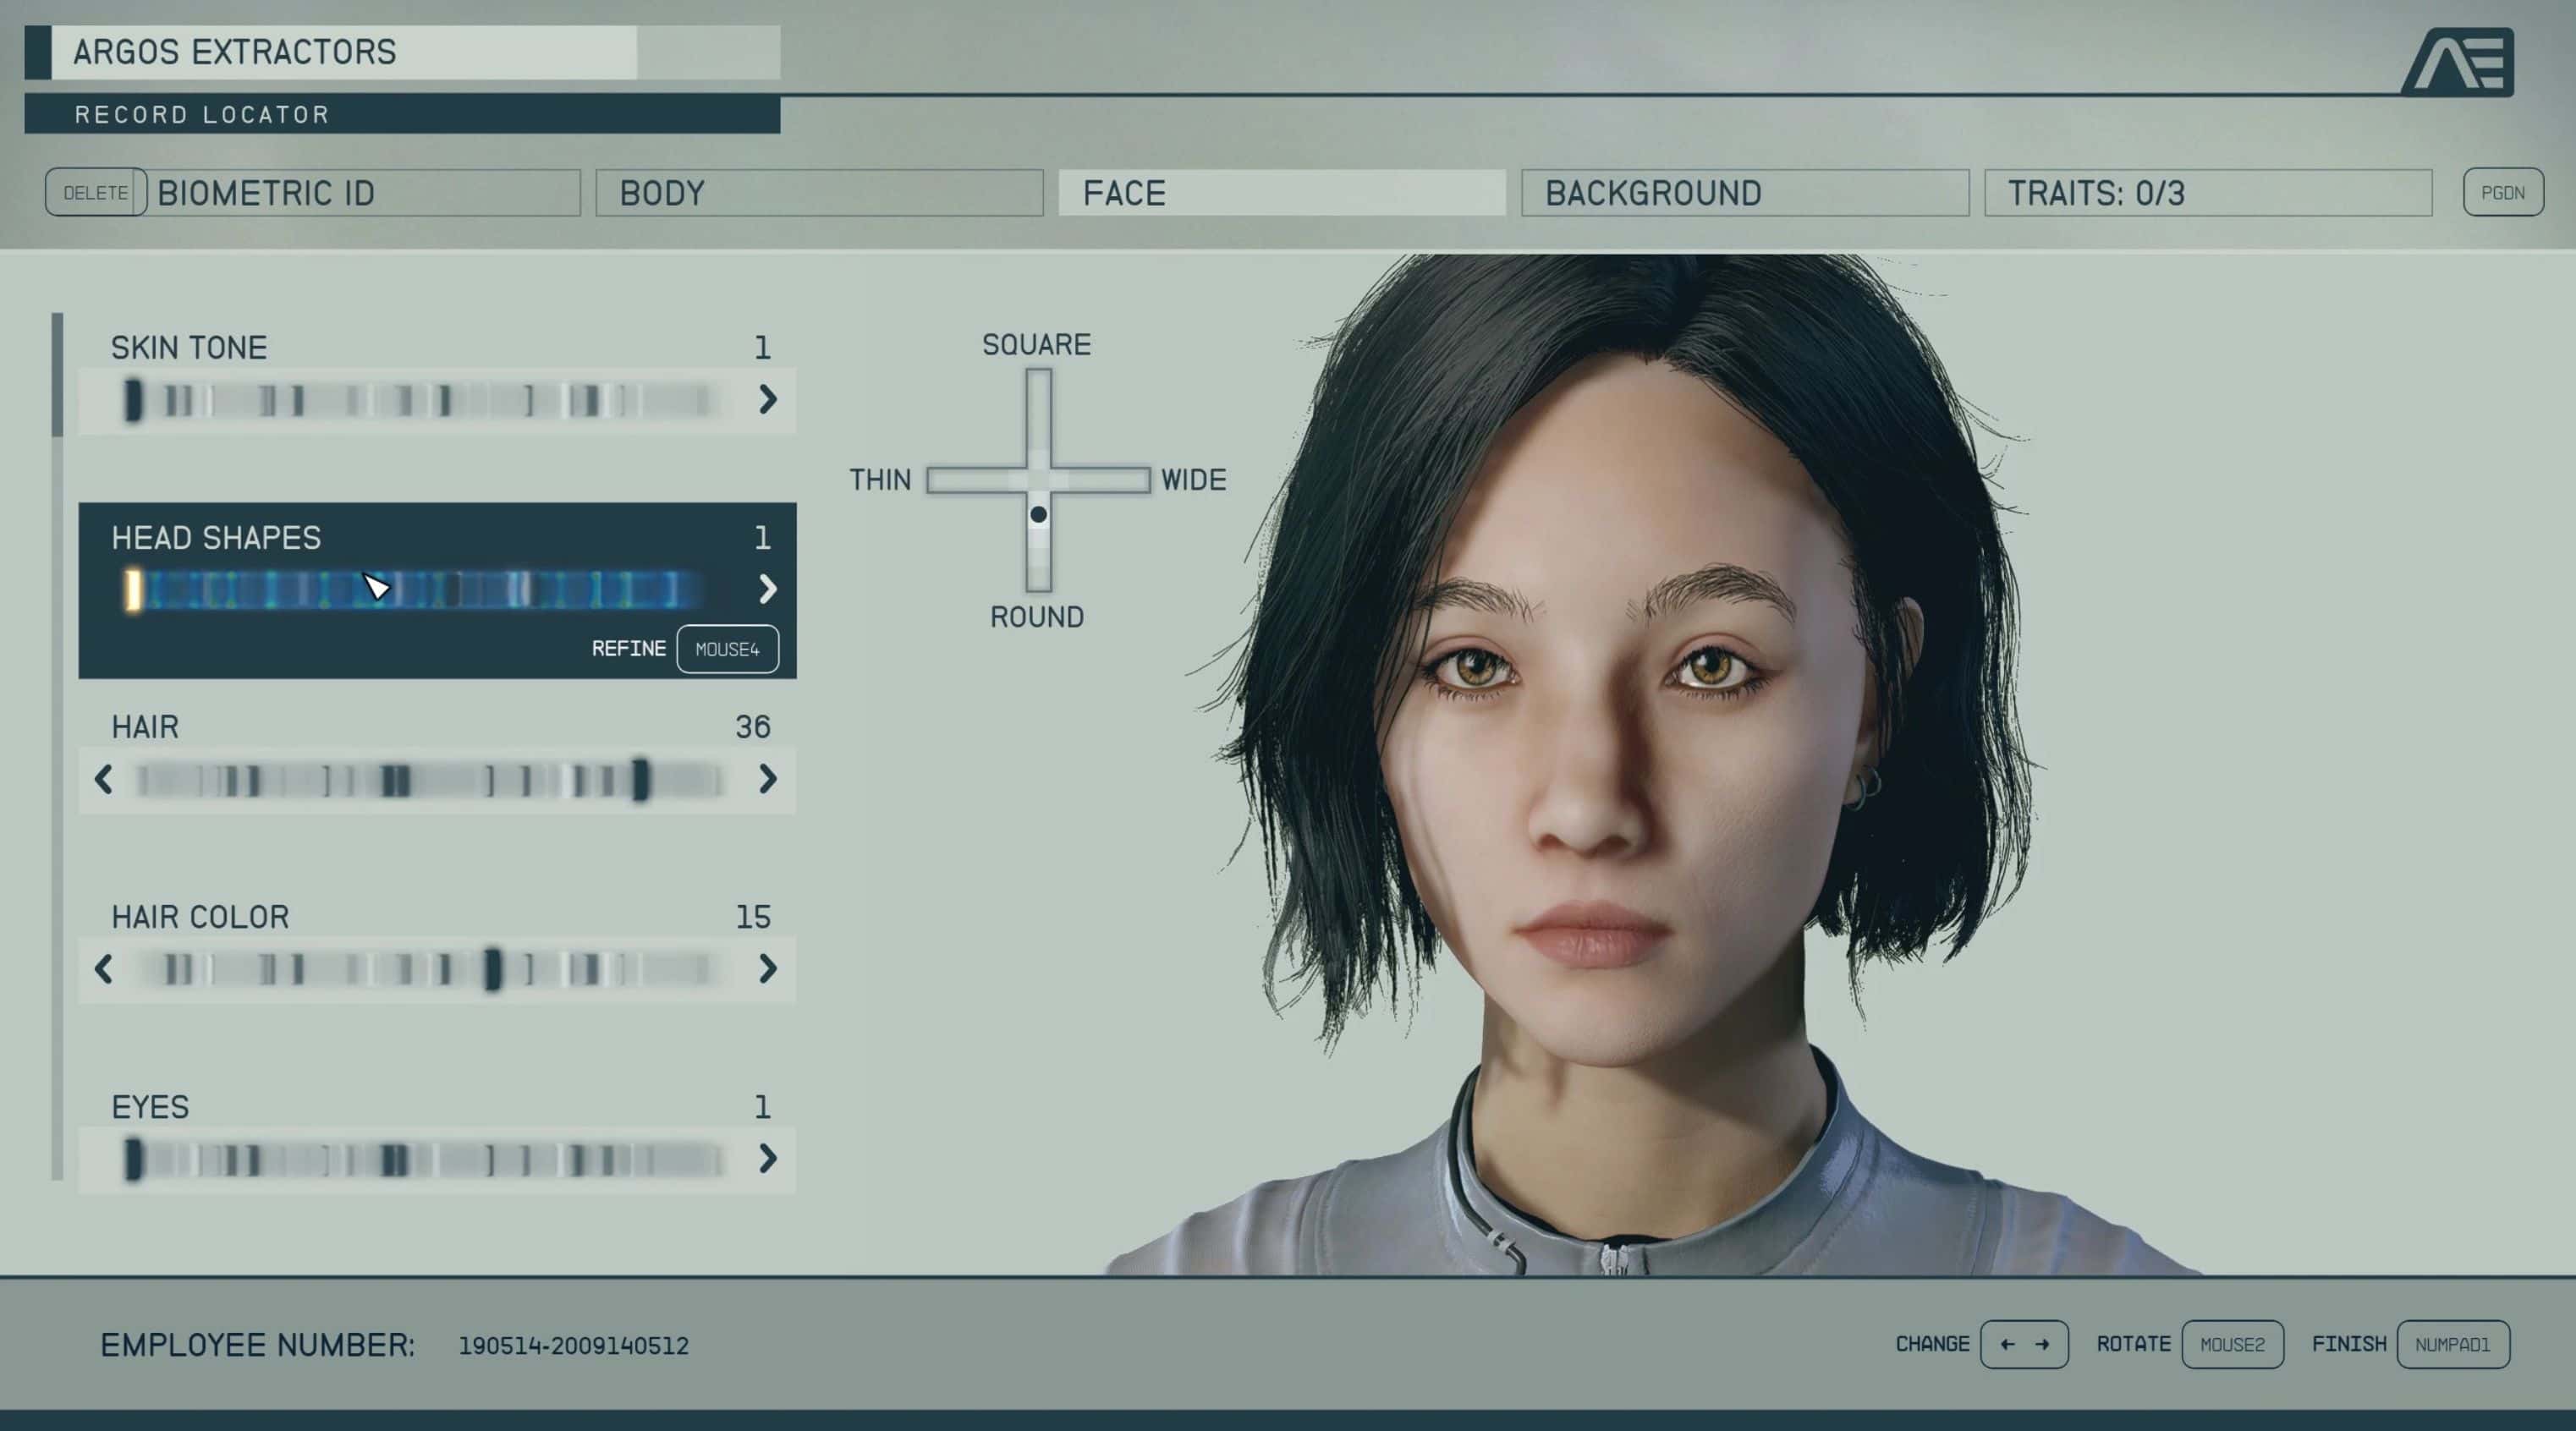Open the Biometric ID tab
2576x1431 pixels.
[365, 193]
